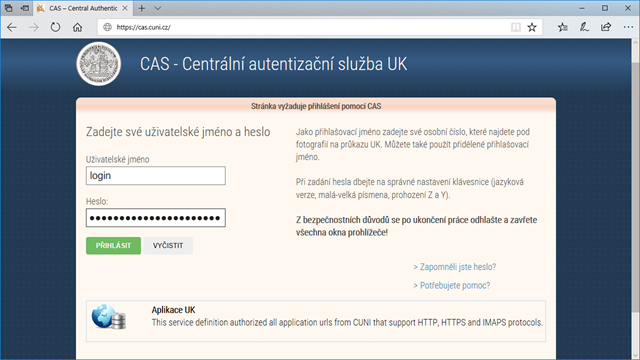Viewport: 640px width, 360px height.
Task: Click the scrollbar up arrow
Action: tap(636, 42)
